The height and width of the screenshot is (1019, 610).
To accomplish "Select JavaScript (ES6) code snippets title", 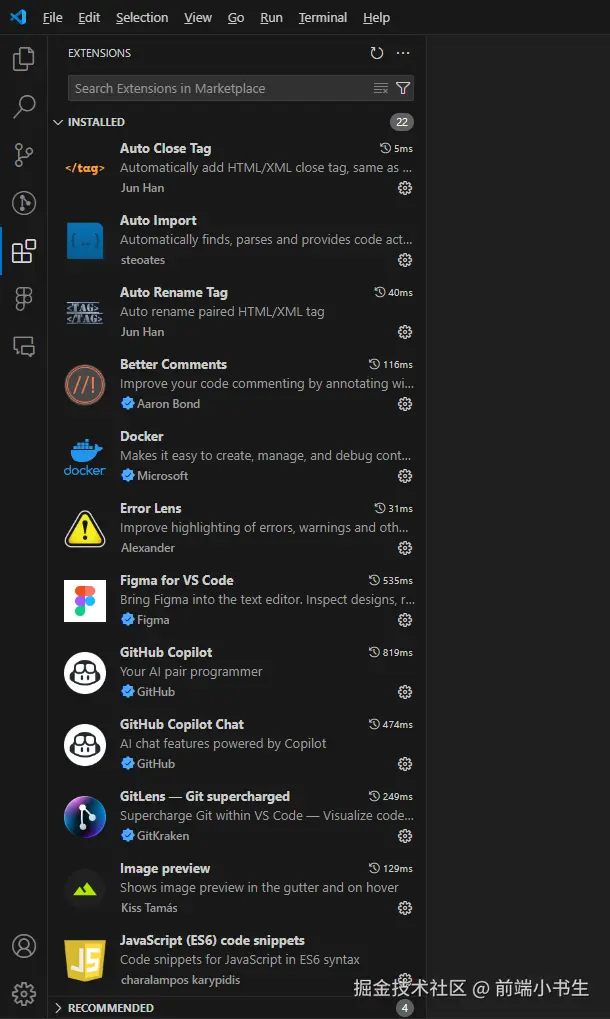I will pyautogui.click(x=212, y=940).
